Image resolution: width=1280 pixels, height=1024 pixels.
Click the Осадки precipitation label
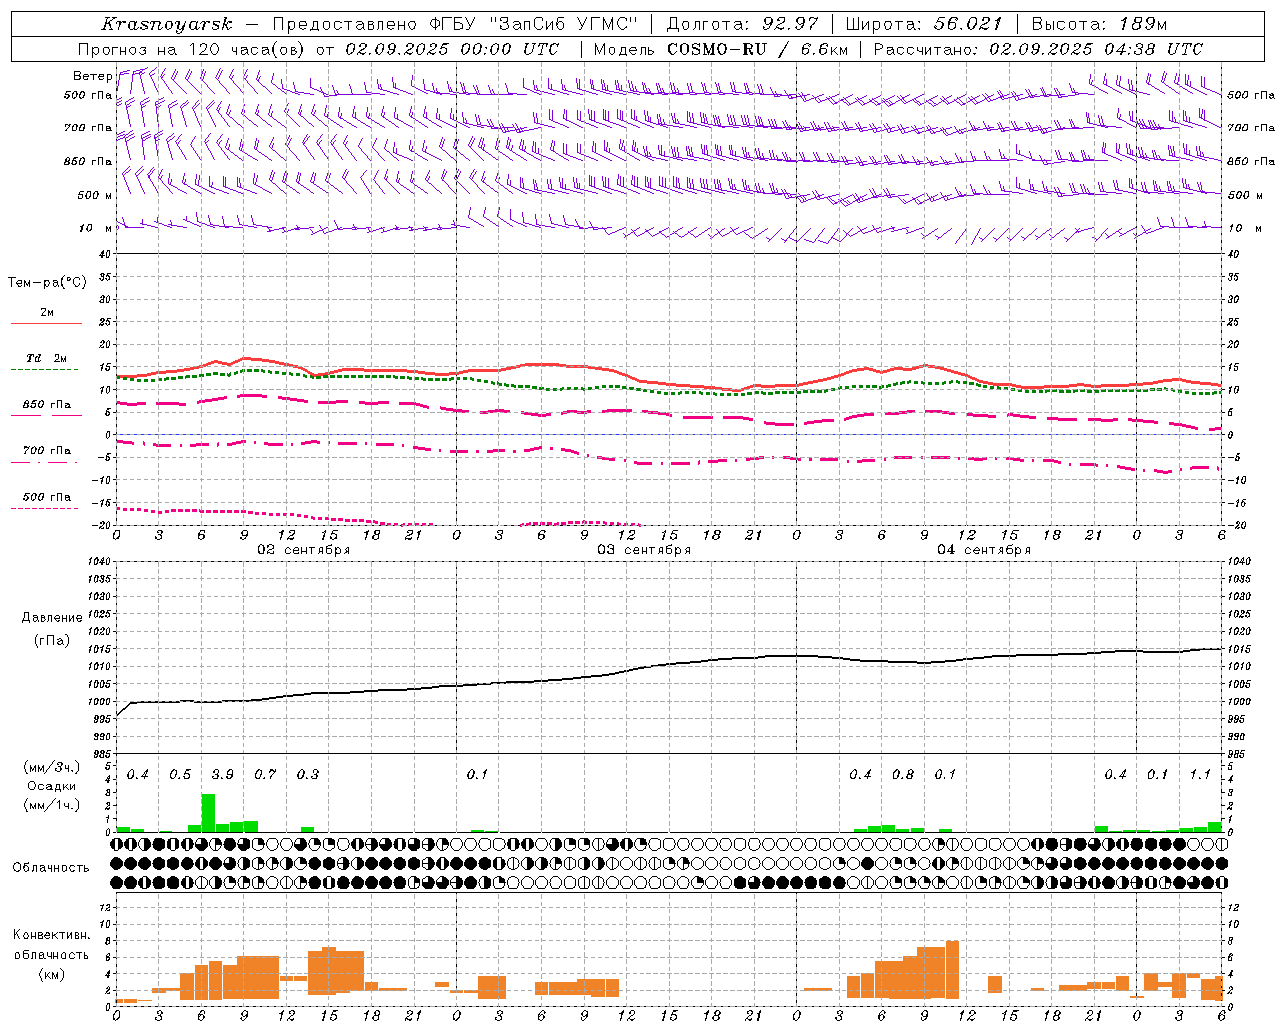[x=52, y=786]
